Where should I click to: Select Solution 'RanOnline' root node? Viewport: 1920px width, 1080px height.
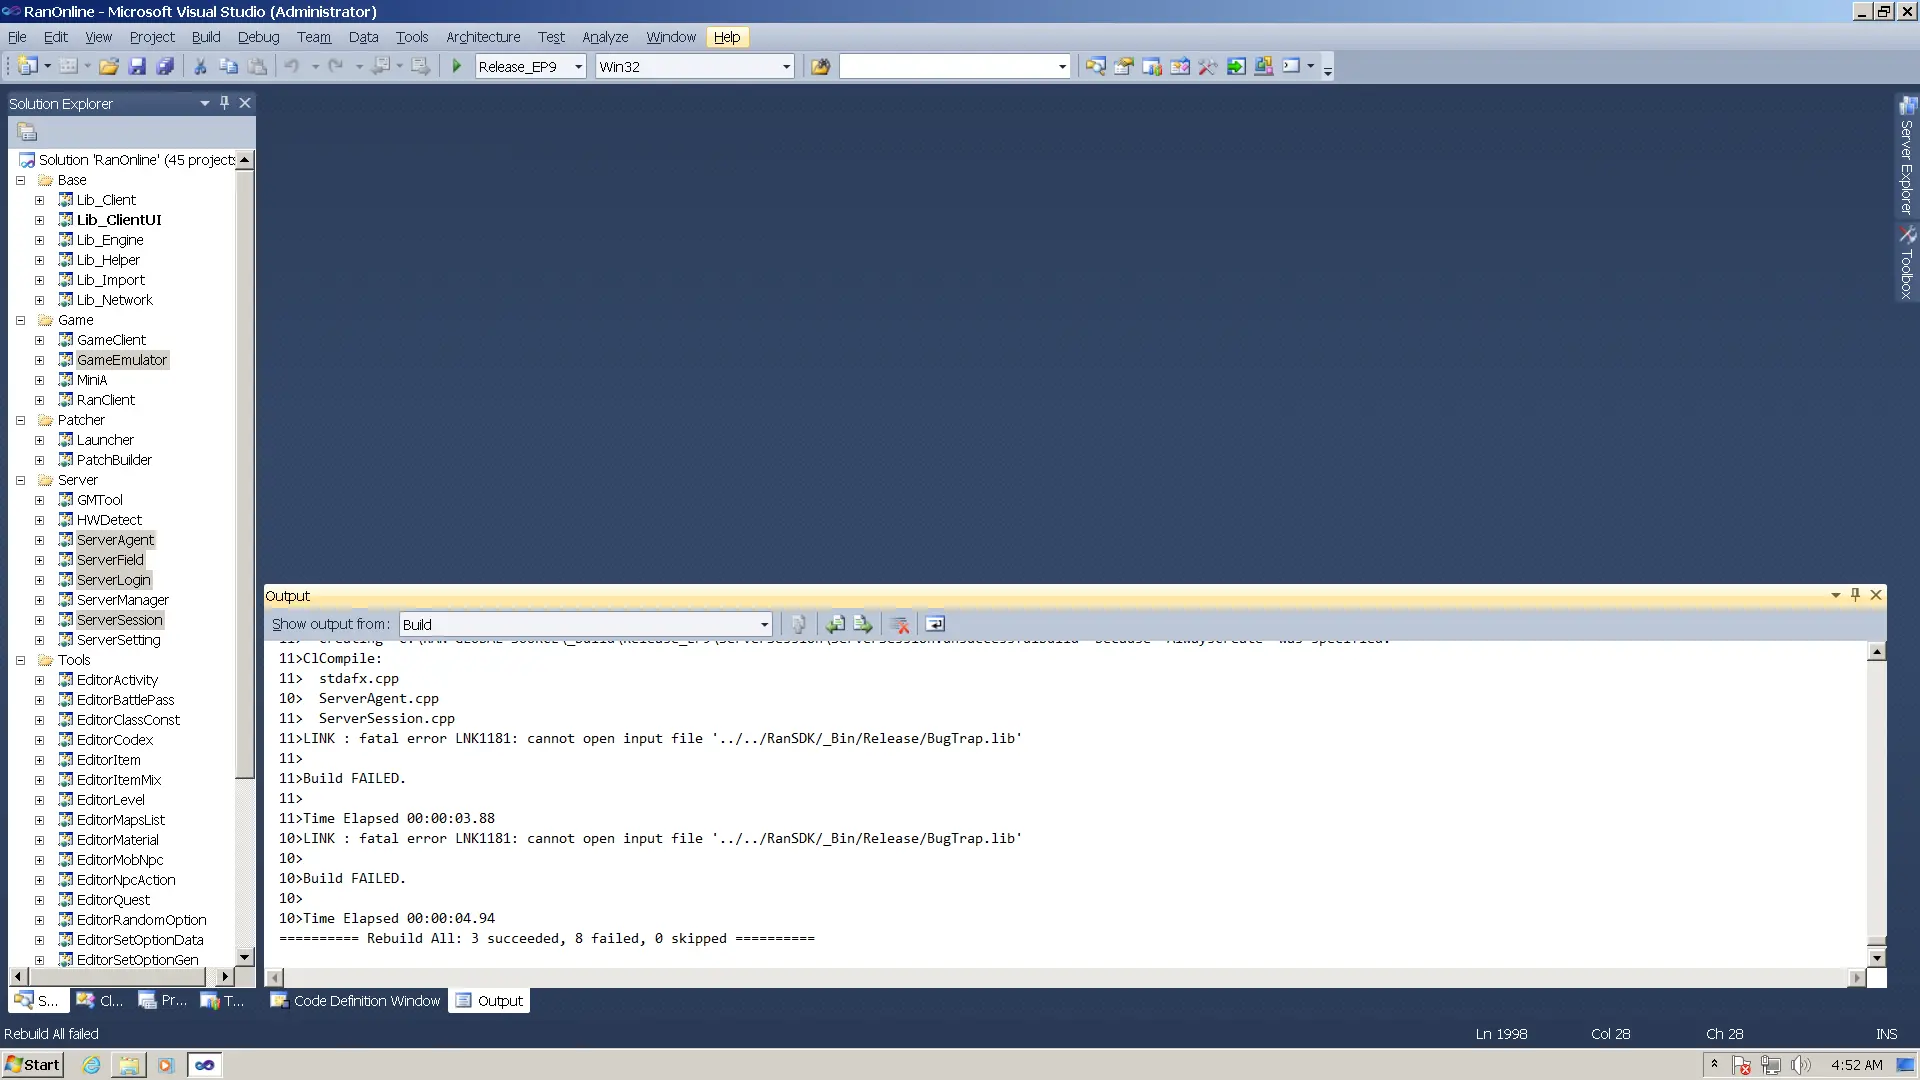pos(137,160)
